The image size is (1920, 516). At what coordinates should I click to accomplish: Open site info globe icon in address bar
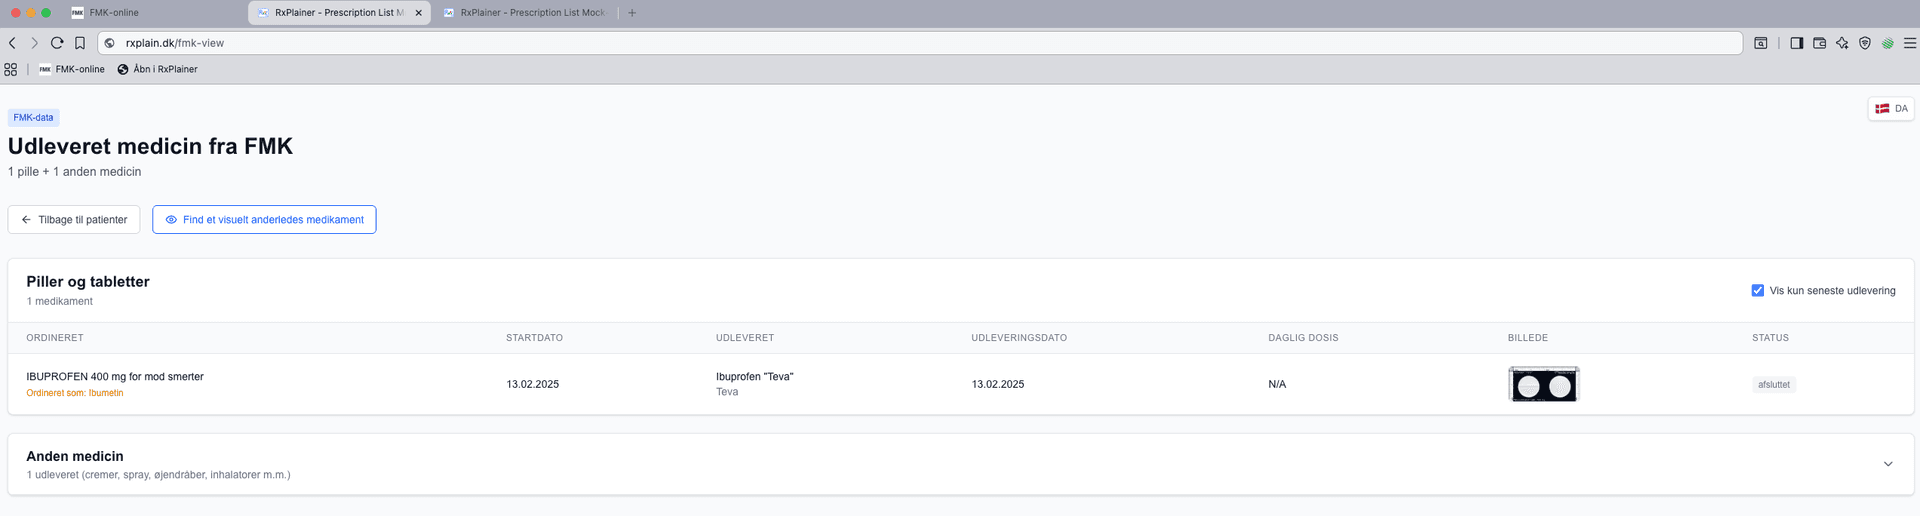110,43
